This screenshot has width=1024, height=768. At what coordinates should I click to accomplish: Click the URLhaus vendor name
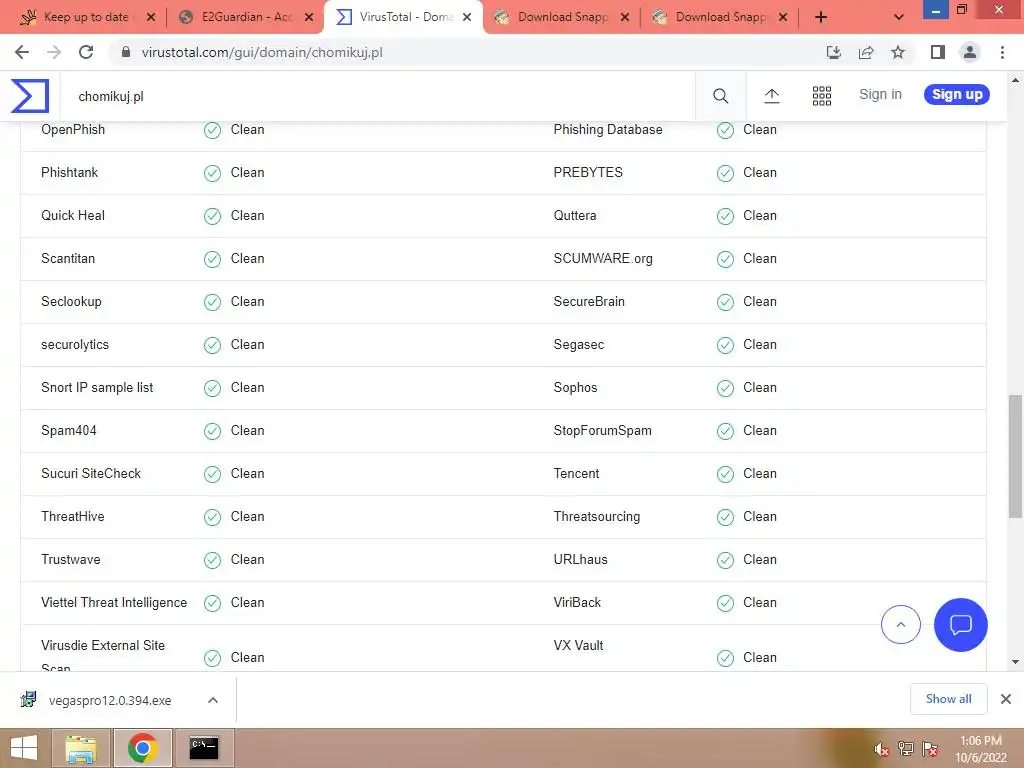pyautogui.click(x=581, y=559)
